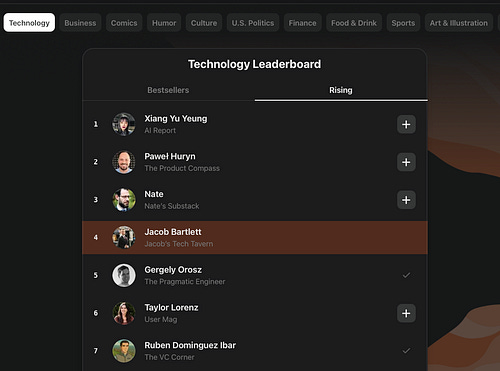Open The Pragmatic Engineer publication

click(x=185, y=282)
